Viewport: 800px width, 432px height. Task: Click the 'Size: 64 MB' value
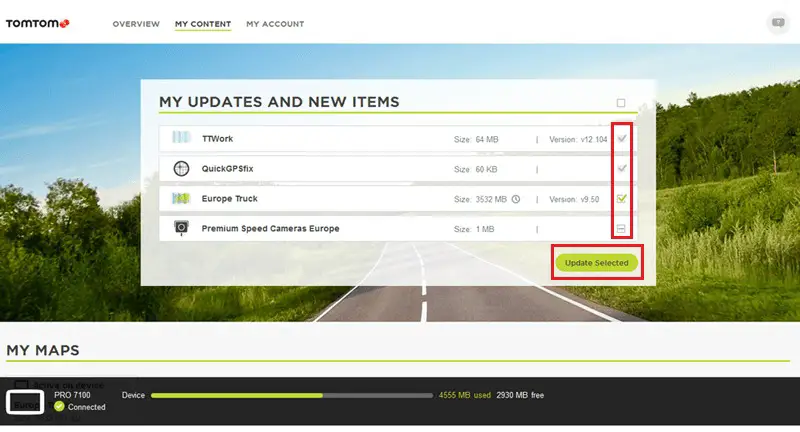pos(476,139)
